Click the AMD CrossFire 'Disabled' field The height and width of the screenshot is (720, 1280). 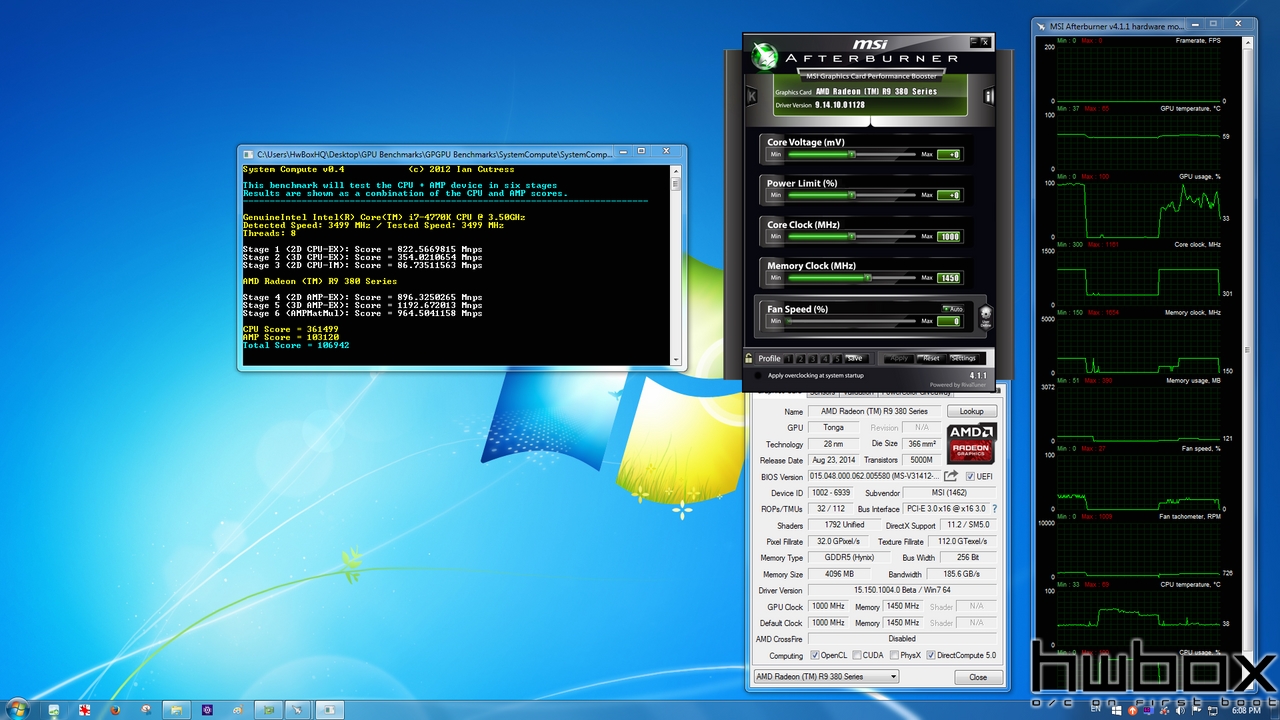902,638
